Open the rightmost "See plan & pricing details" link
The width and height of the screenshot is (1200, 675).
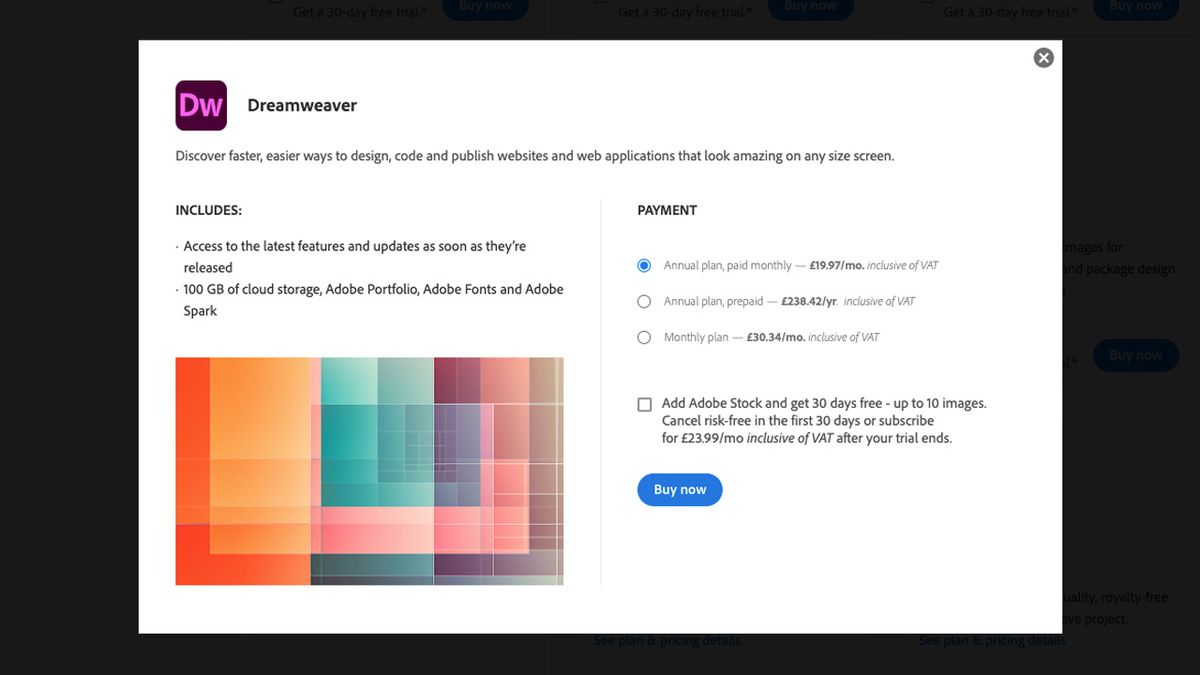pyautogui.click(x=991, y=640)
